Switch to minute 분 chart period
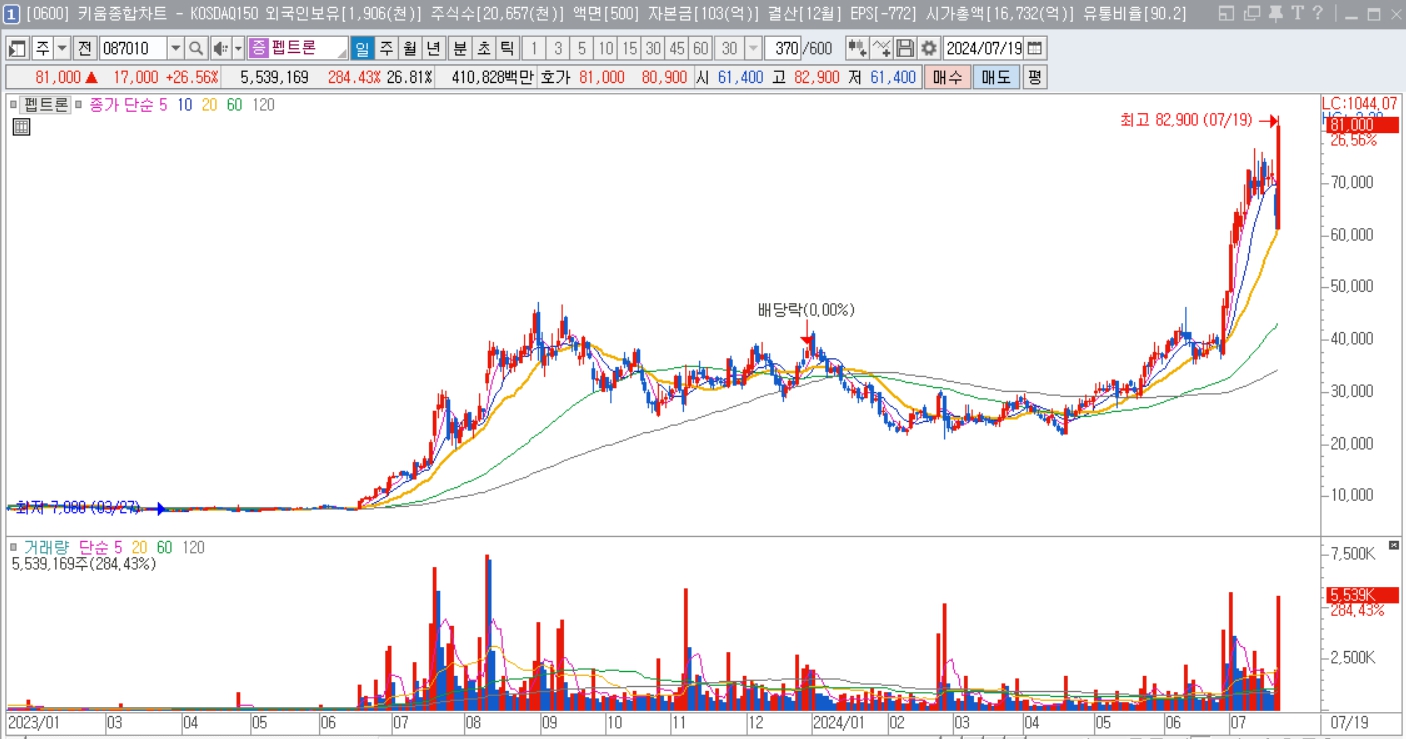Viewport: 1406px width, 739px height. coord(459,48)
